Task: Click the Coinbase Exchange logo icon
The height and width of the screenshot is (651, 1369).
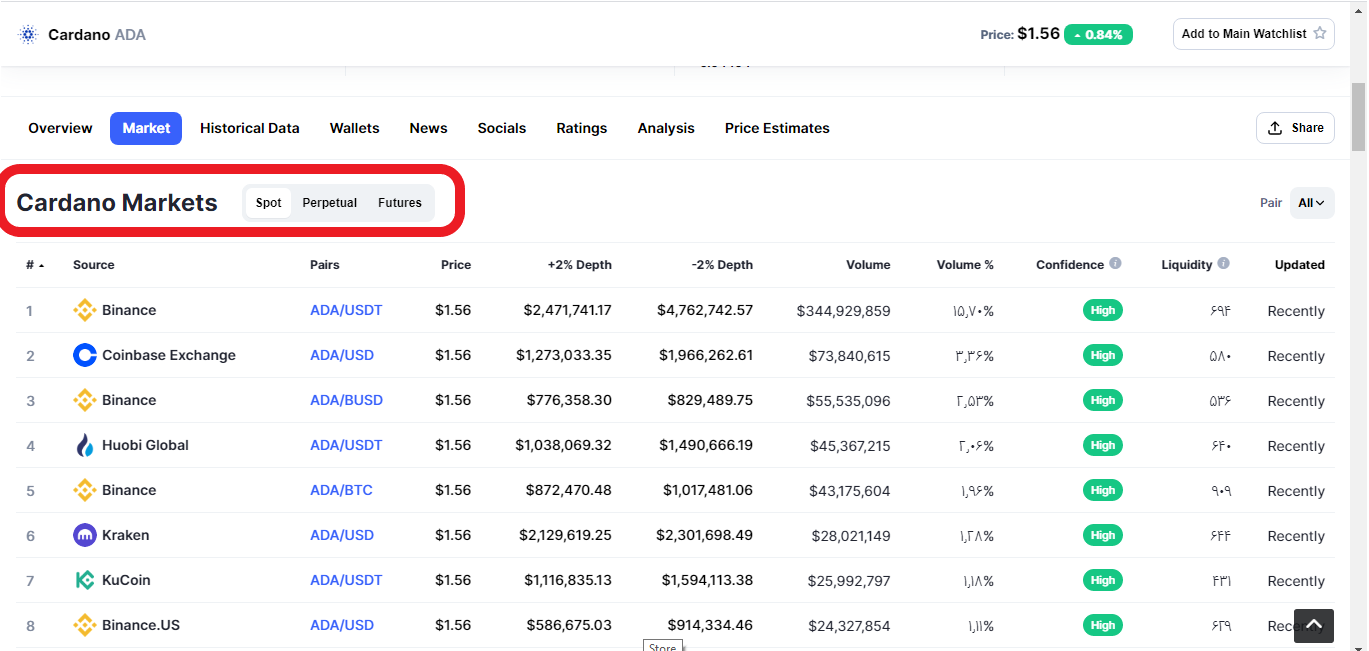Action: (x=85, y=355)
